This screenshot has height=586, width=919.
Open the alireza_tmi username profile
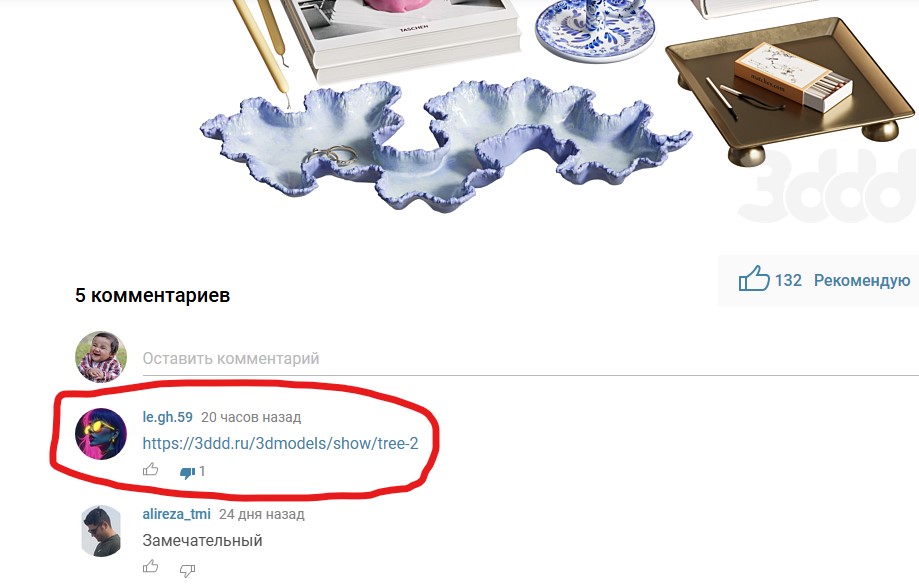pos(176,514)
